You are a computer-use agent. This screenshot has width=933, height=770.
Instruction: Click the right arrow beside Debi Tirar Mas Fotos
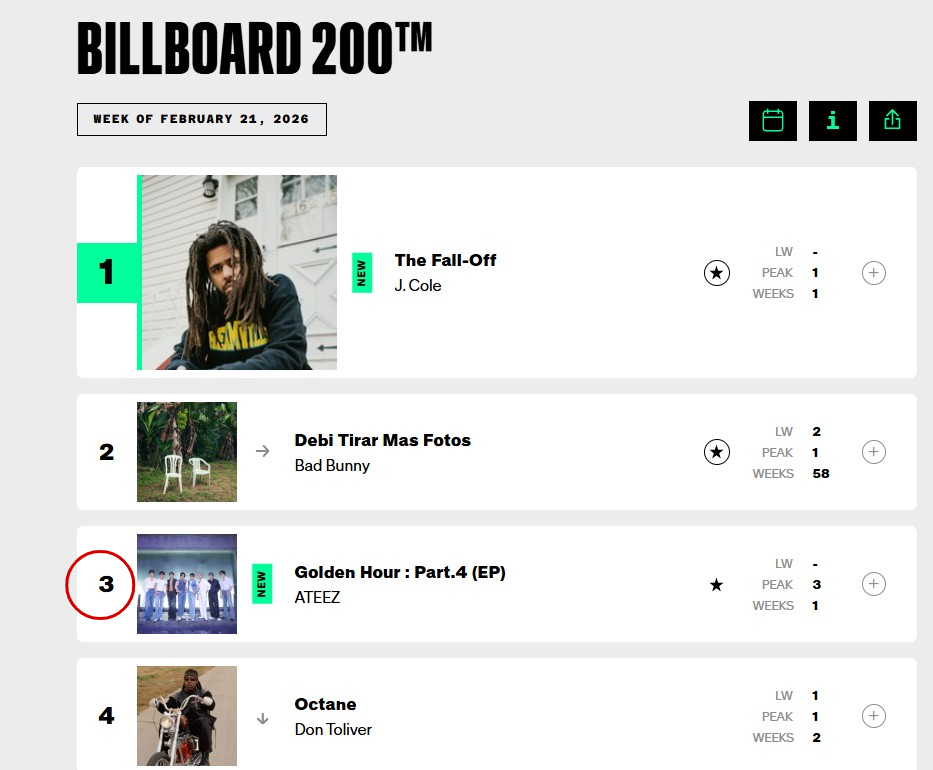click(263, 452)
